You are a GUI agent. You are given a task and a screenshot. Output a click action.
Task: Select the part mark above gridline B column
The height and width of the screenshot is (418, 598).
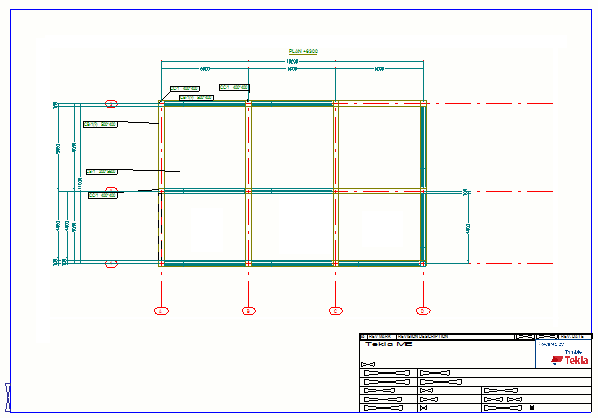pos(234,88)
